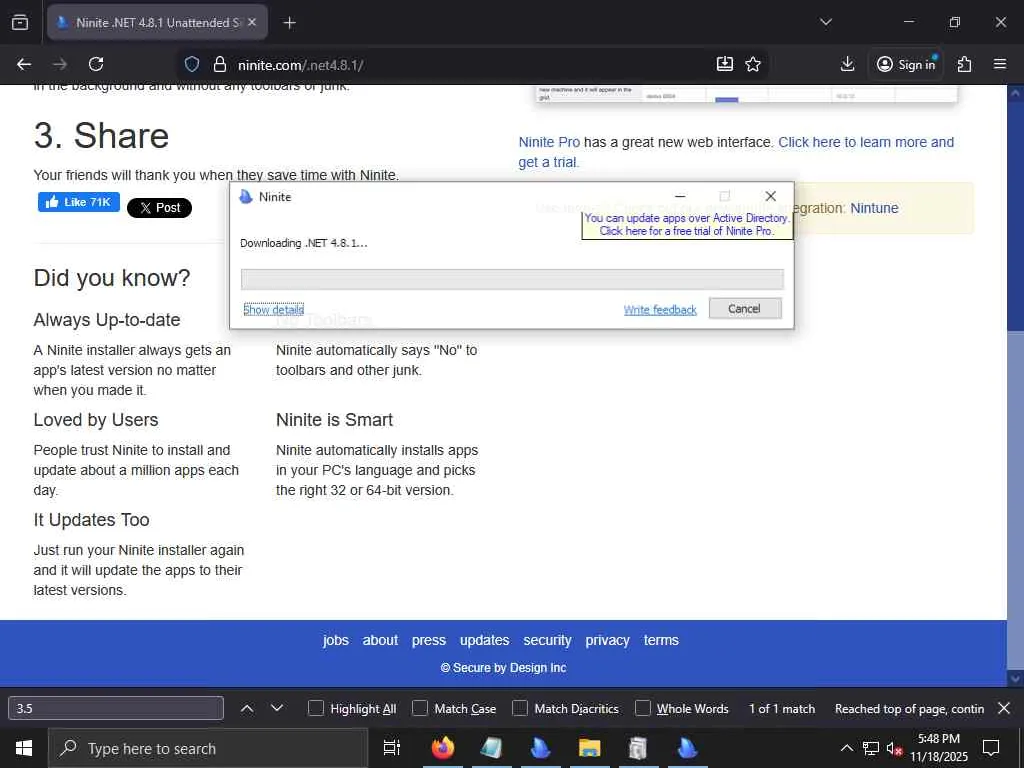
Task: Enable Match Diacritics checkbox
Action: click(x=520, y=709)
